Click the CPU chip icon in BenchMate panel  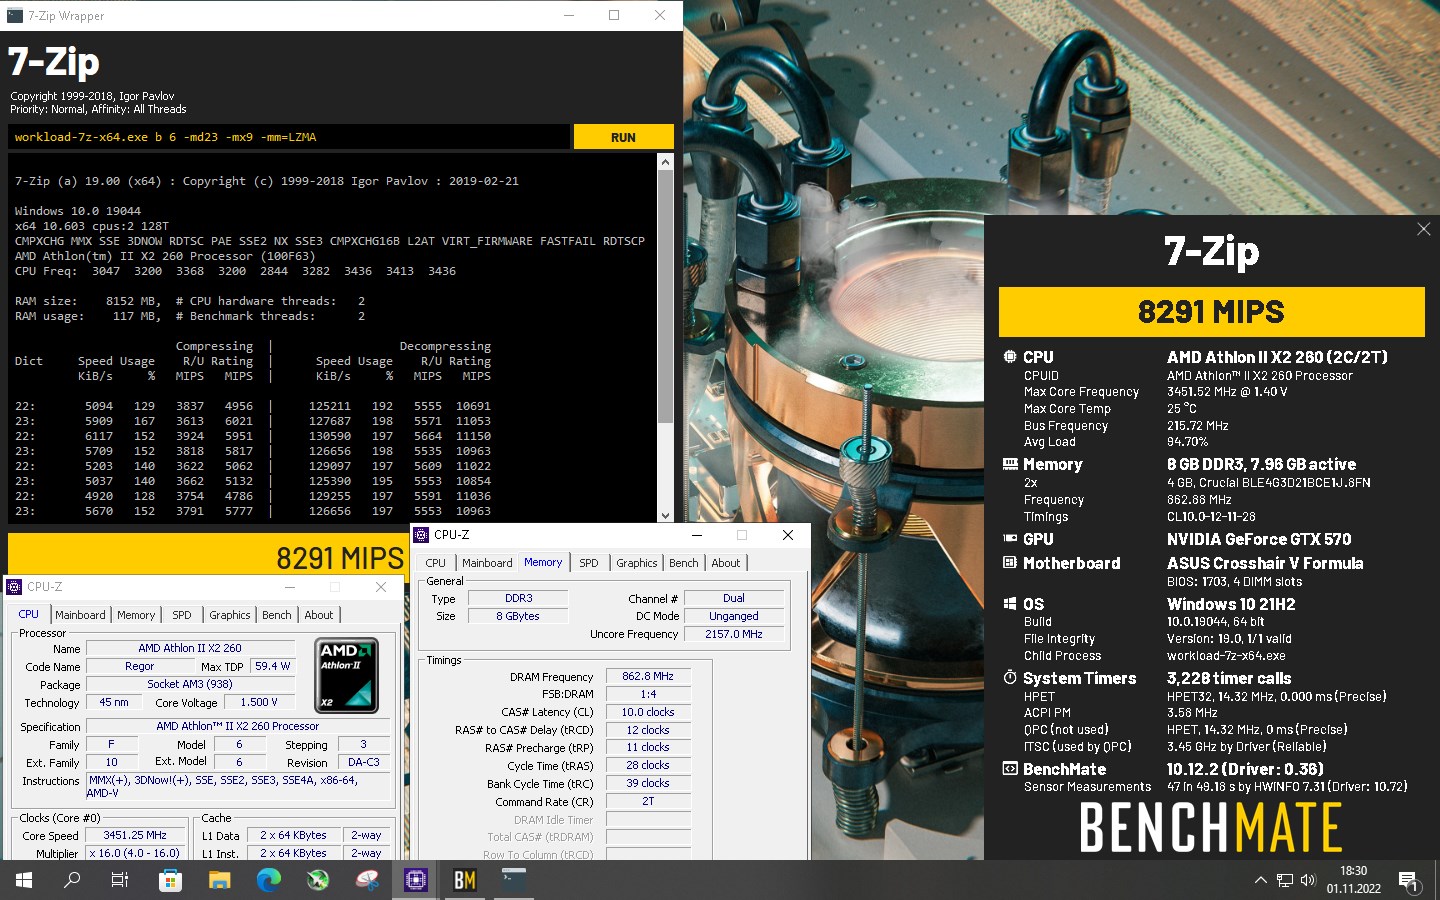[x=1010, y=357]
